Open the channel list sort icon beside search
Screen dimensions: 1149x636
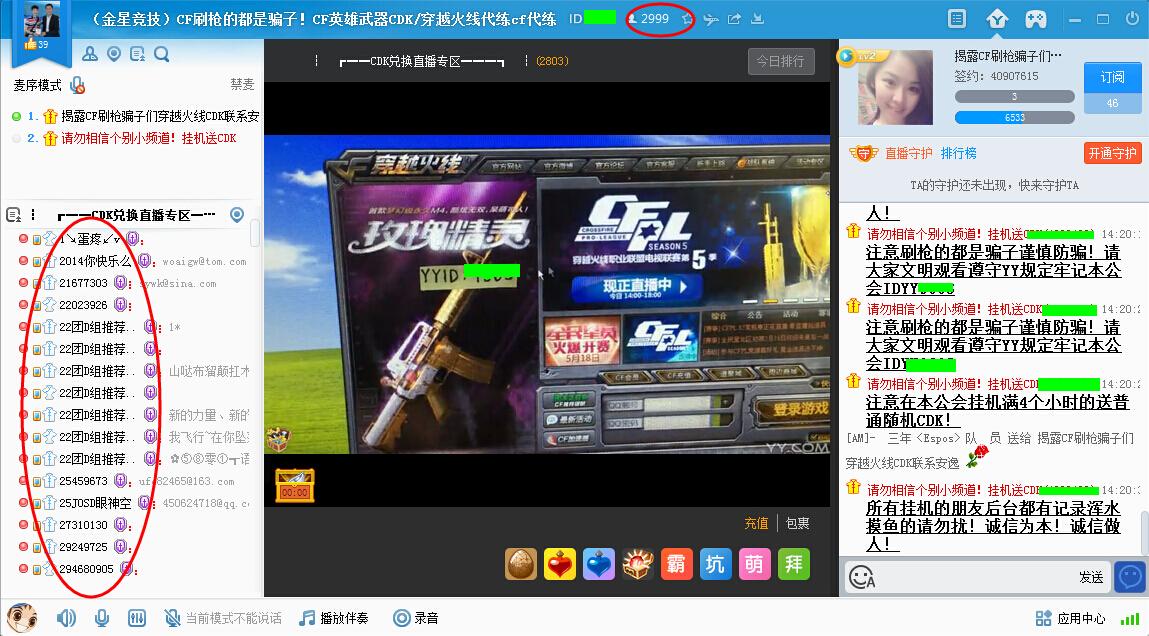137,53
